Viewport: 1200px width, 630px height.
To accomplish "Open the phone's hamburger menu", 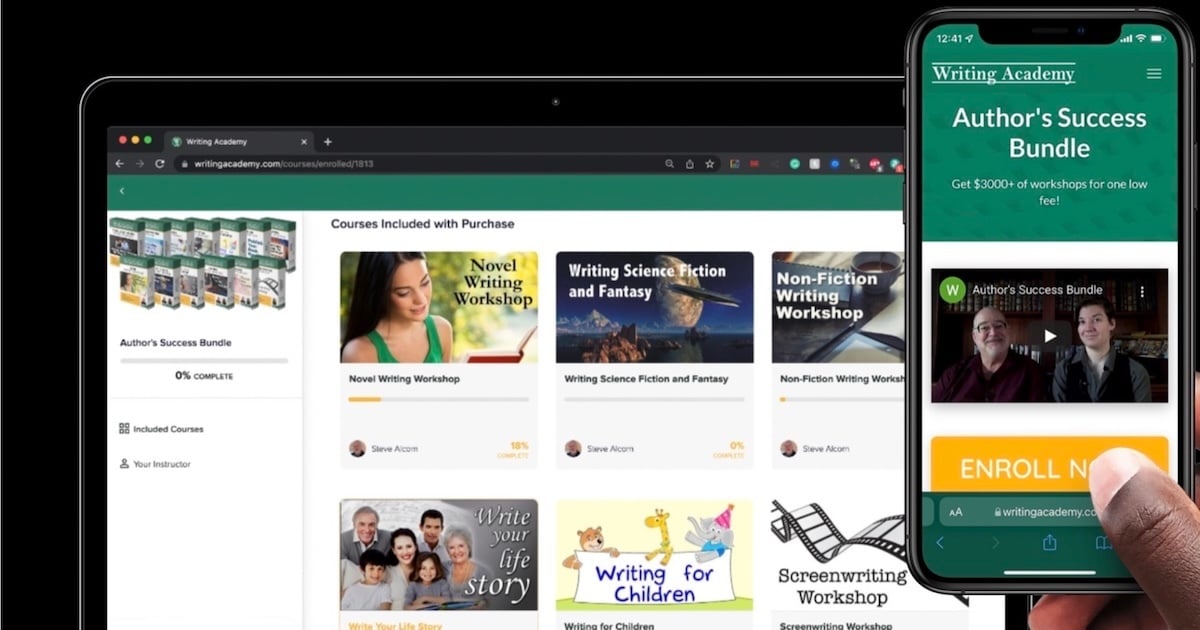I will (1154, 73).
